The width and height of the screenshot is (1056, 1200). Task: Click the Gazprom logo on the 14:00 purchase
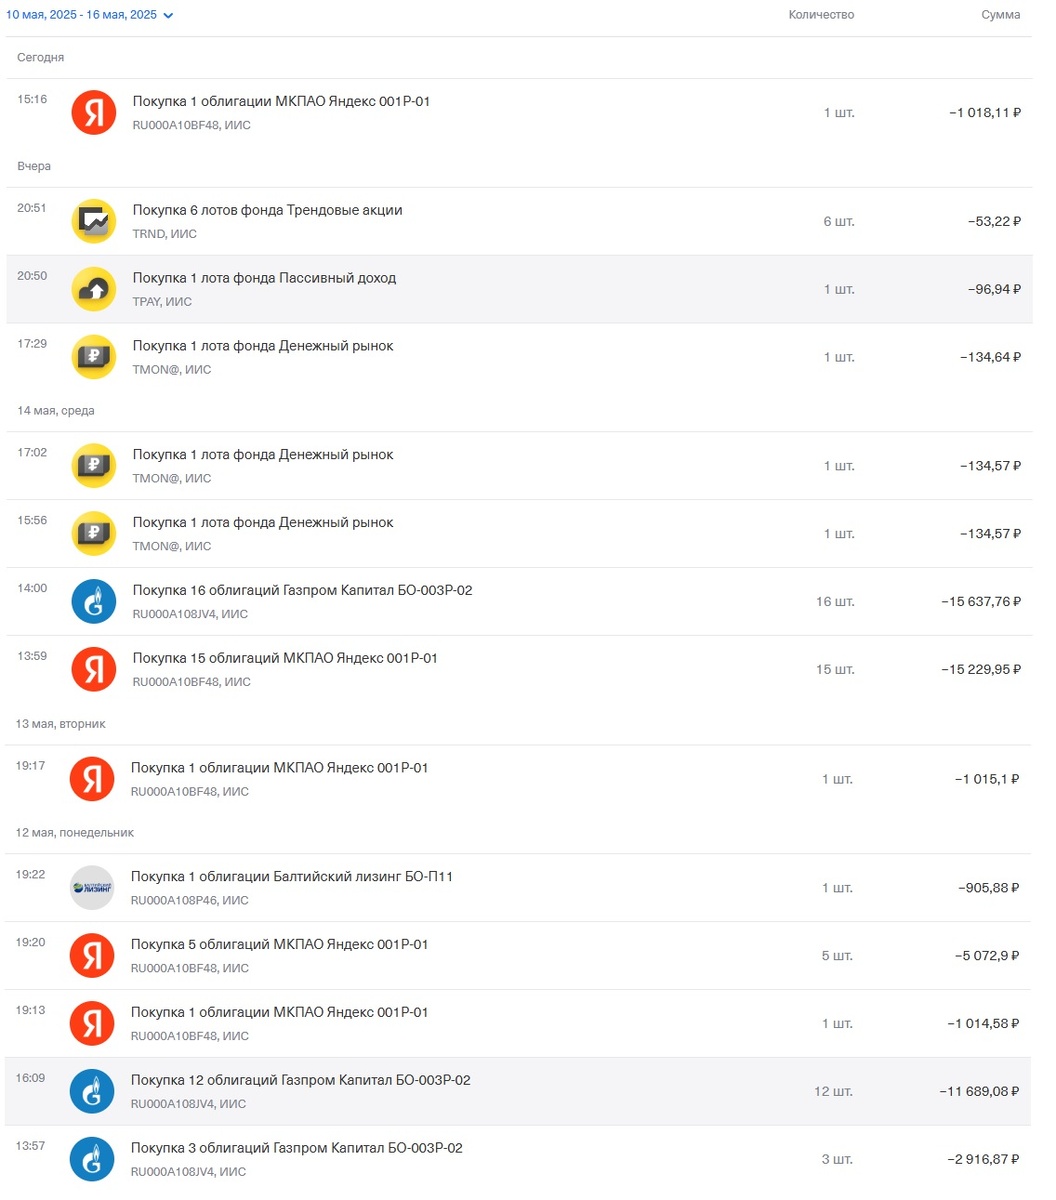point(94,602)
